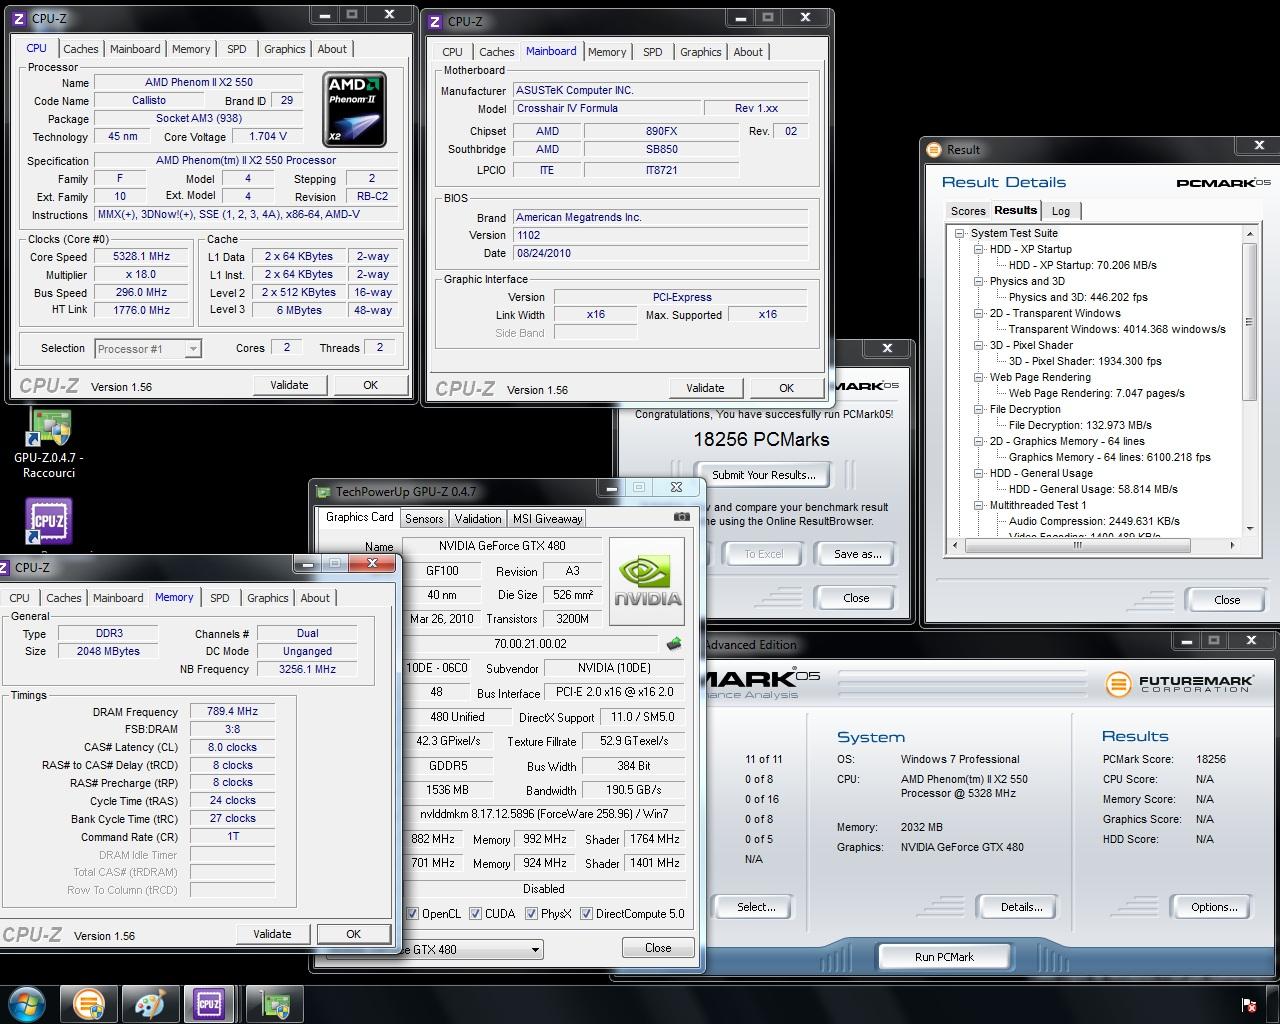Open MSI Giveaway tab in GPU-Z
1280x1024 pixels.
coord(547,518)
